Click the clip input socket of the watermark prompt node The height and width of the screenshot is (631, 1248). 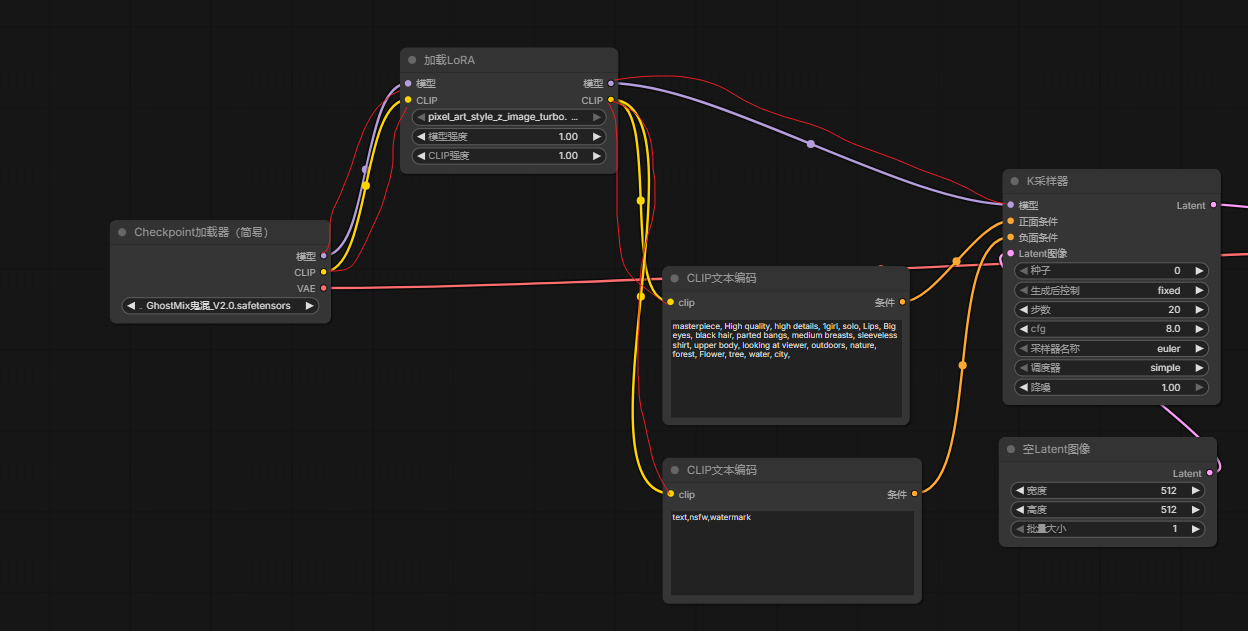(x=670, y=494)
